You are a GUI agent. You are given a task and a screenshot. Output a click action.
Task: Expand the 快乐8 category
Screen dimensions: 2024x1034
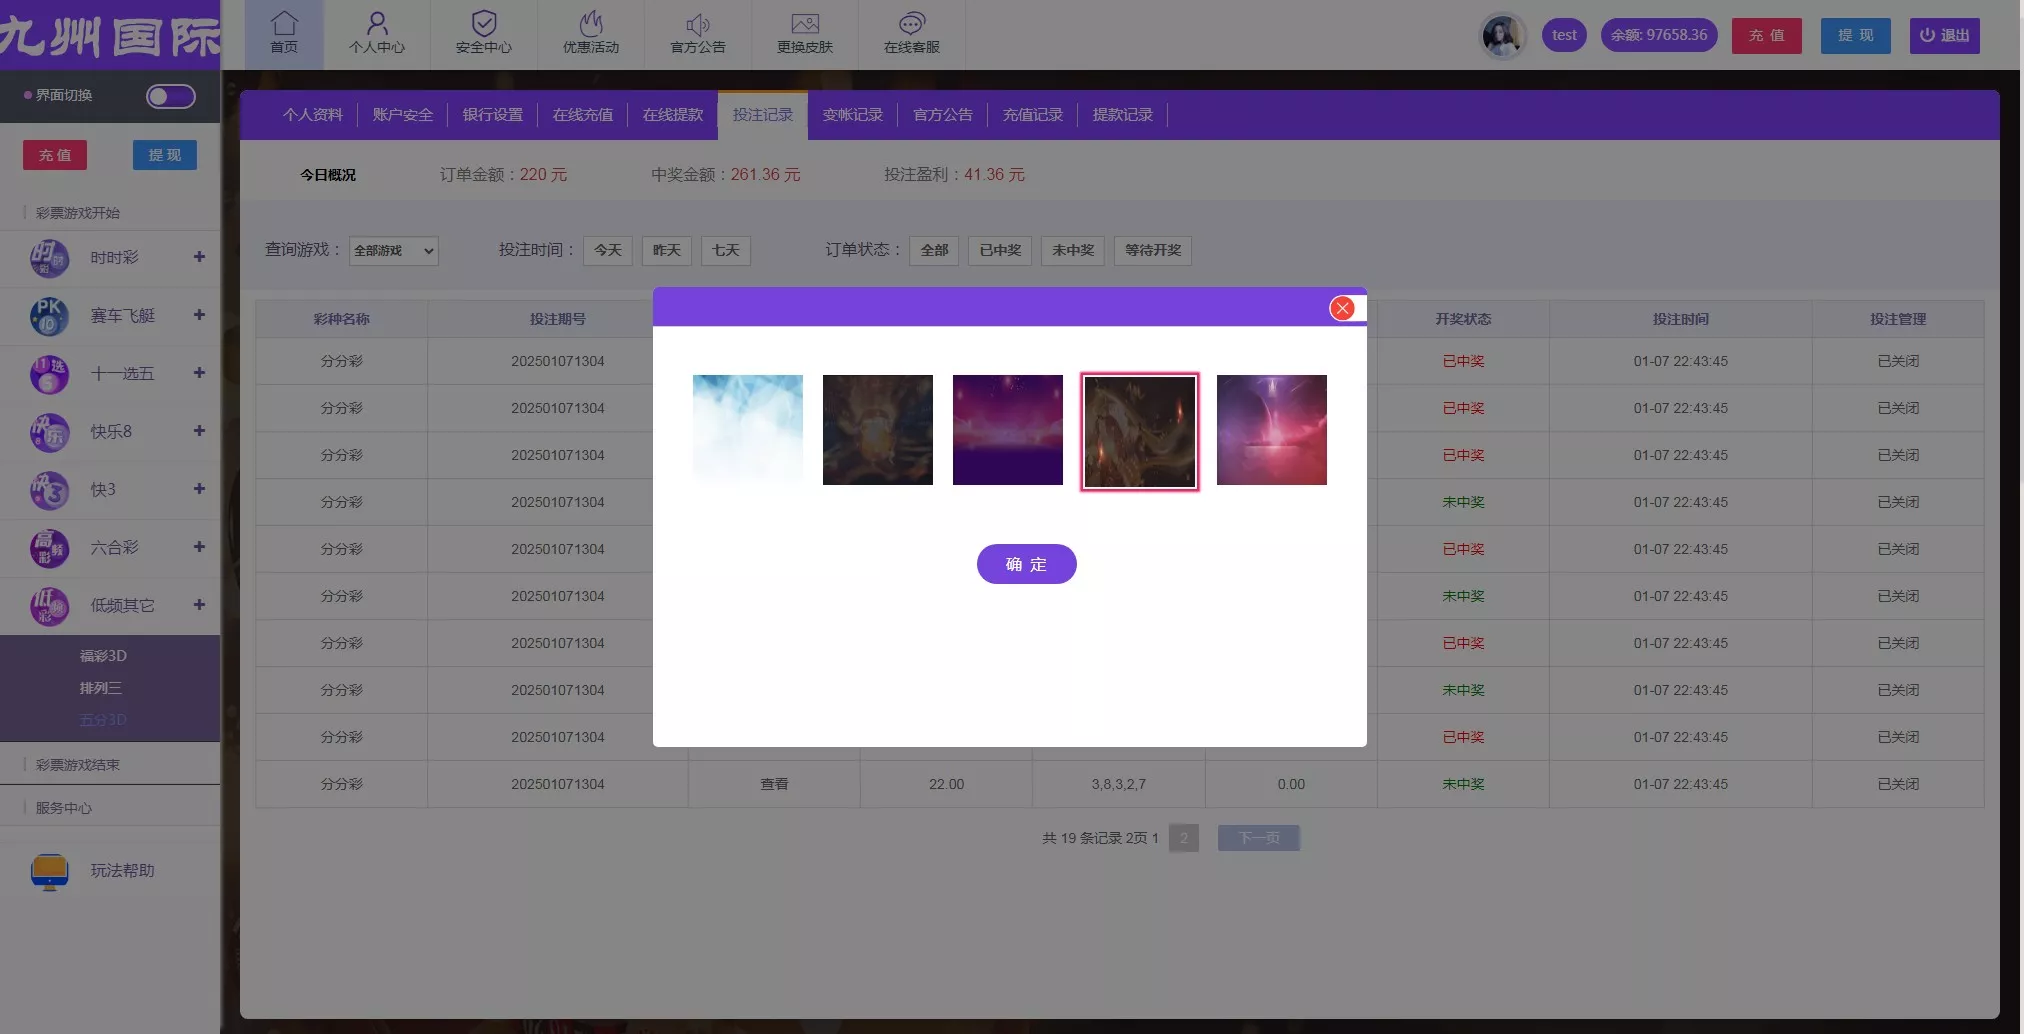click(x=199, y=431)
